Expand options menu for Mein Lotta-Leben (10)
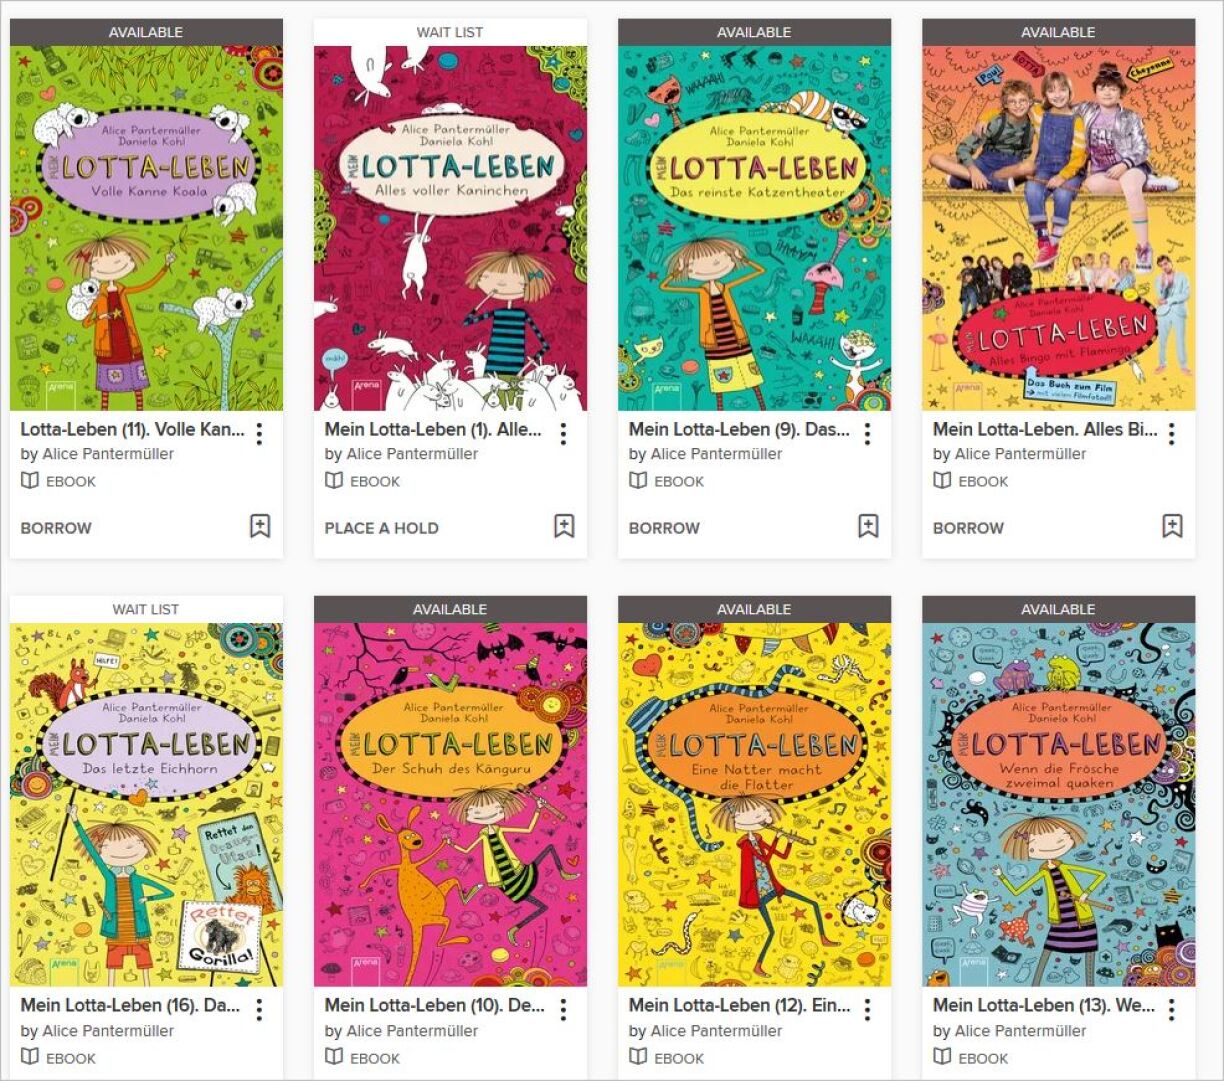The width and height of the screenshot is (1224, 1081). coord(563,1010)
